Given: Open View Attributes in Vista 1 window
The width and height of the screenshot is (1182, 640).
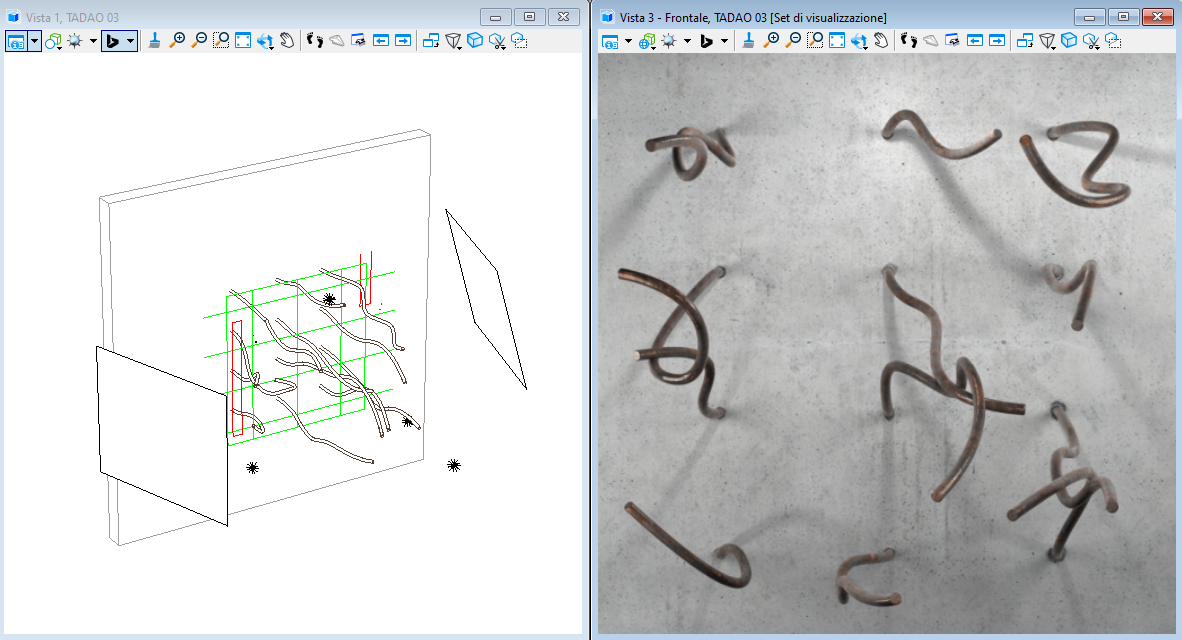Looking at the screenshot, I should (17, 41).
